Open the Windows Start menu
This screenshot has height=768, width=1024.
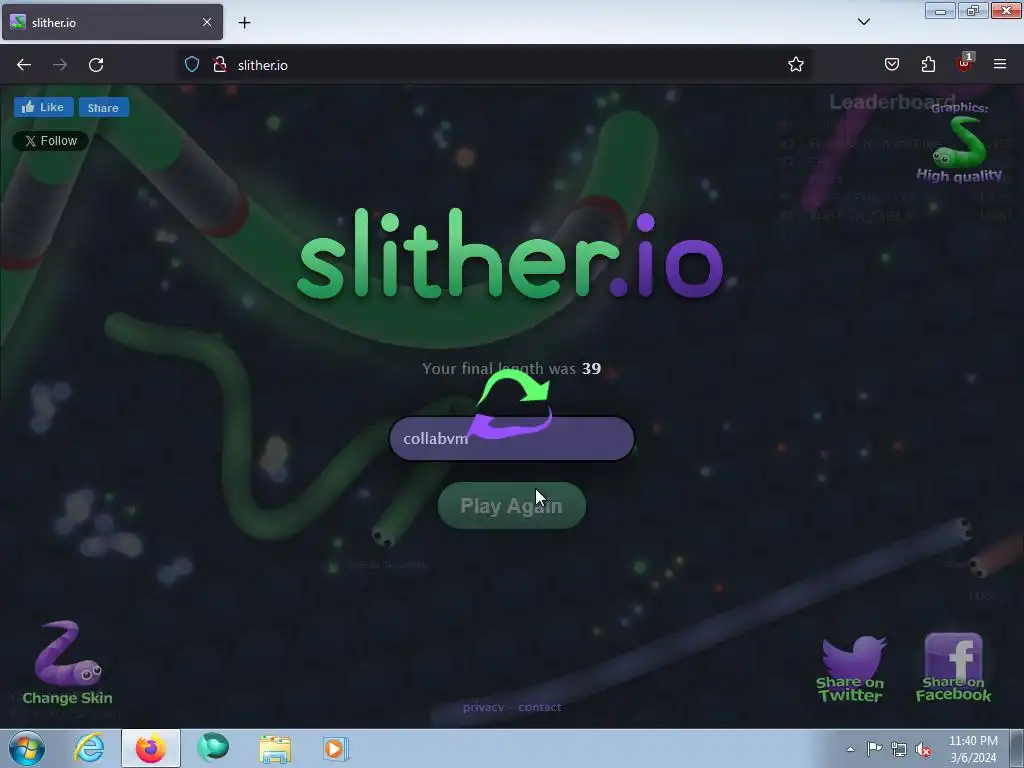coord(27,748)
